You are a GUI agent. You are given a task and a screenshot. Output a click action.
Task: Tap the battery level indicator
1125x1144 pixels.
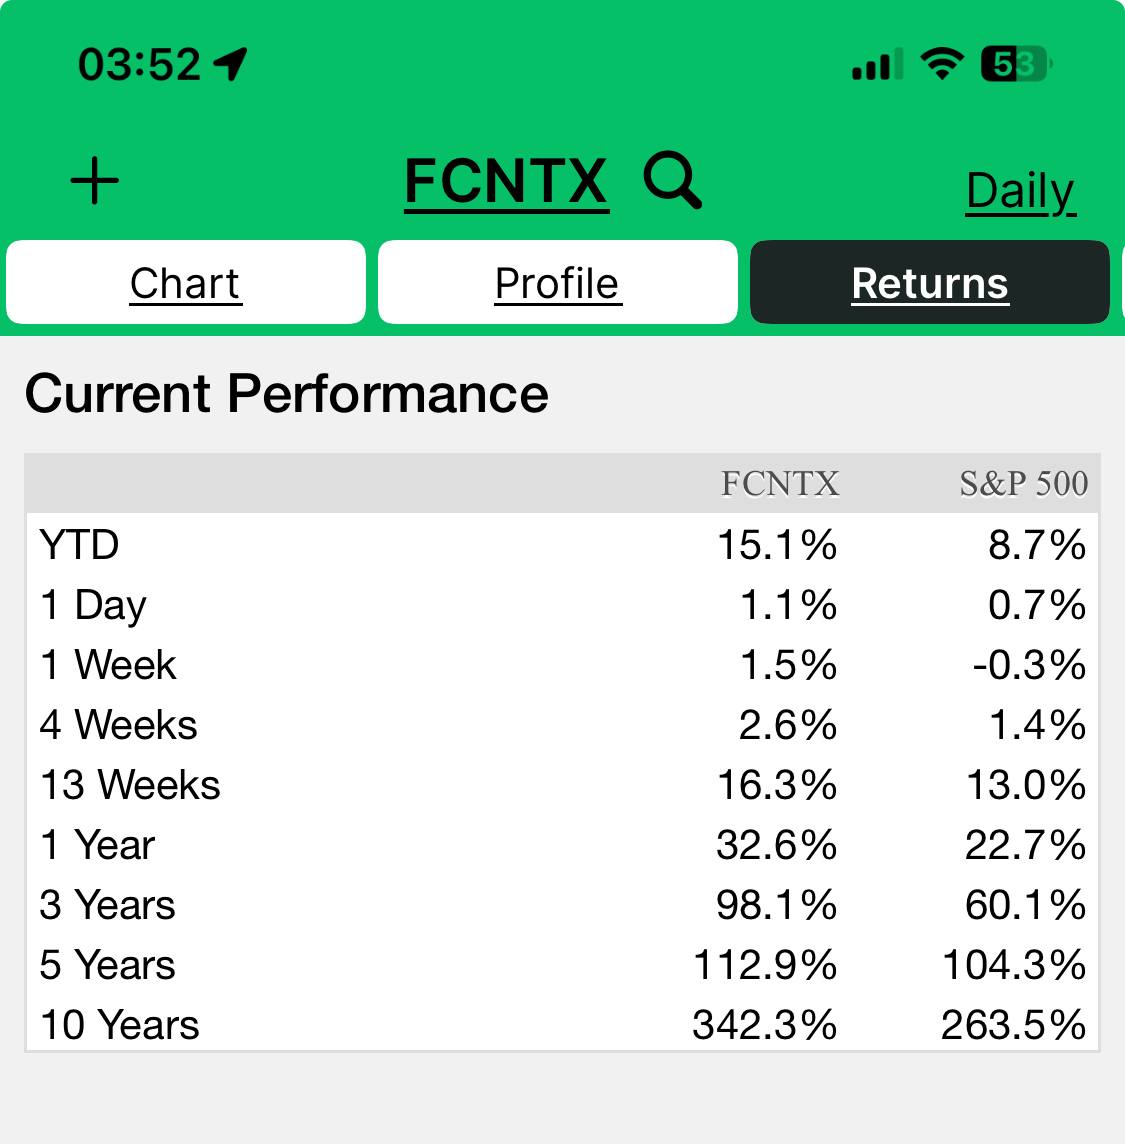click(1015, 65)
